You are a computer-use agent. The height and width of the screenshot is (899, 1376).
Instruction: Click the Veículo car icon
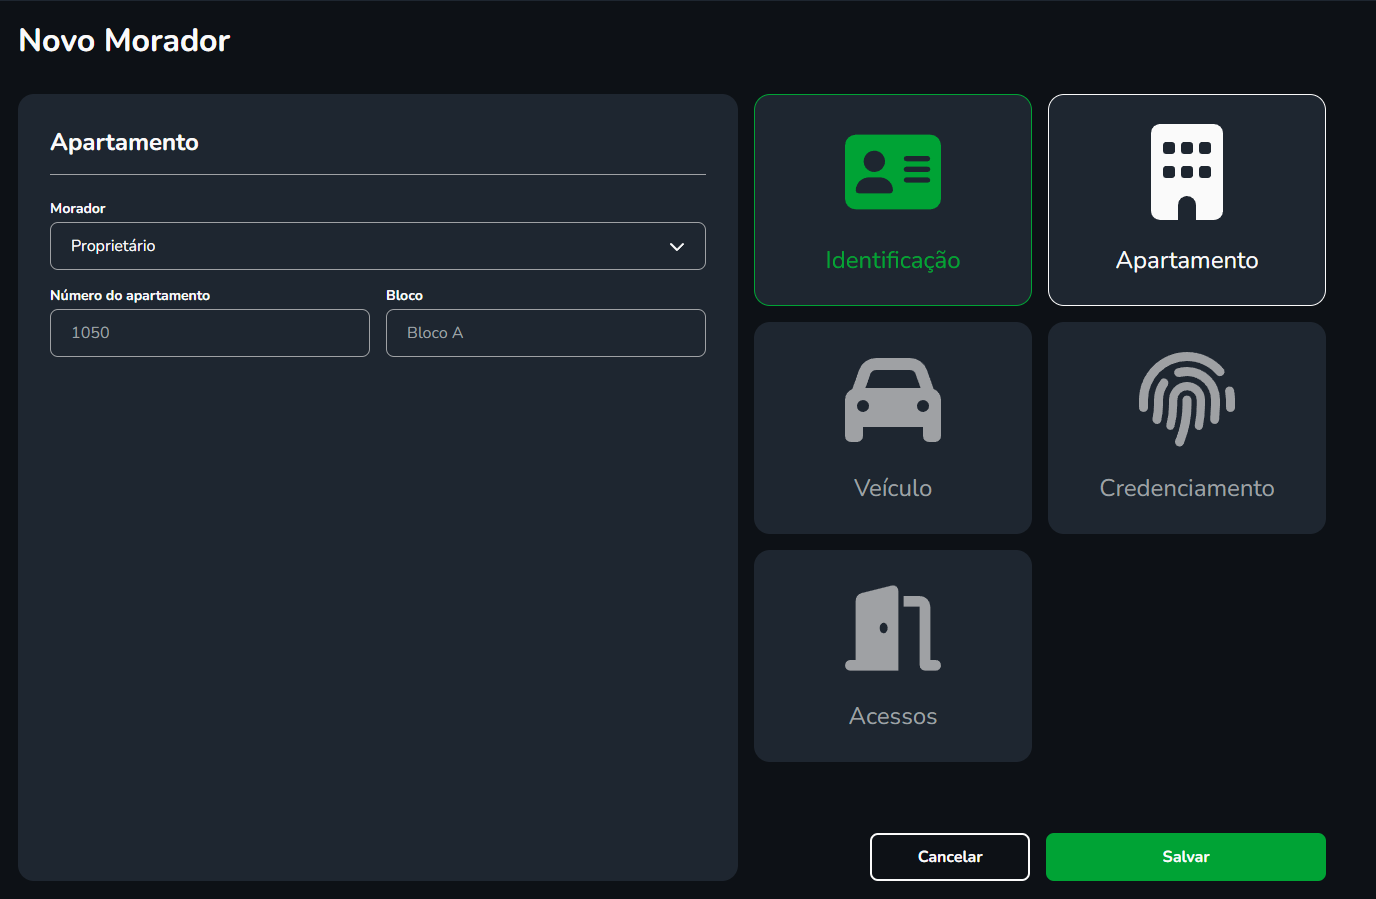(x=892, y=400)
